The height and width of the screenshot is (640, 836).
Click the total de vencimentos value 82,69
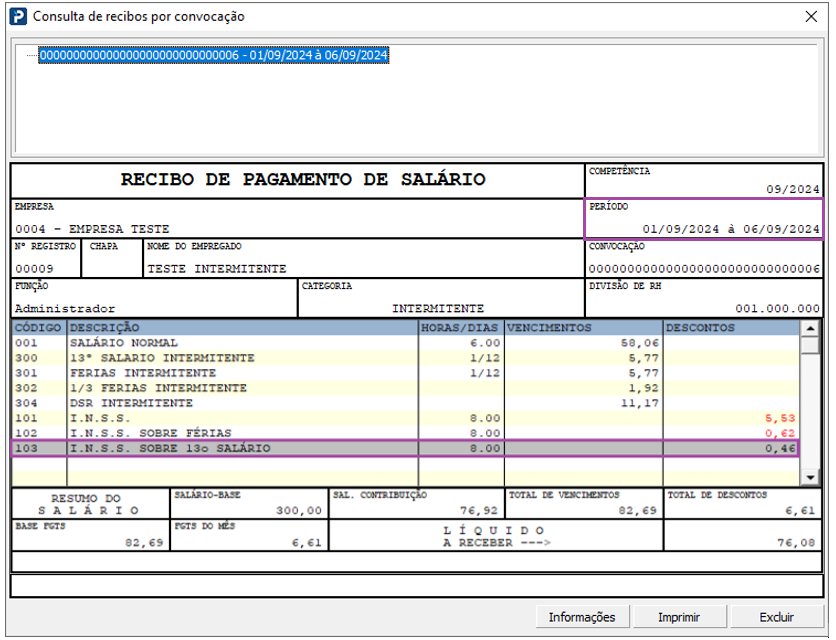point(638,511)
